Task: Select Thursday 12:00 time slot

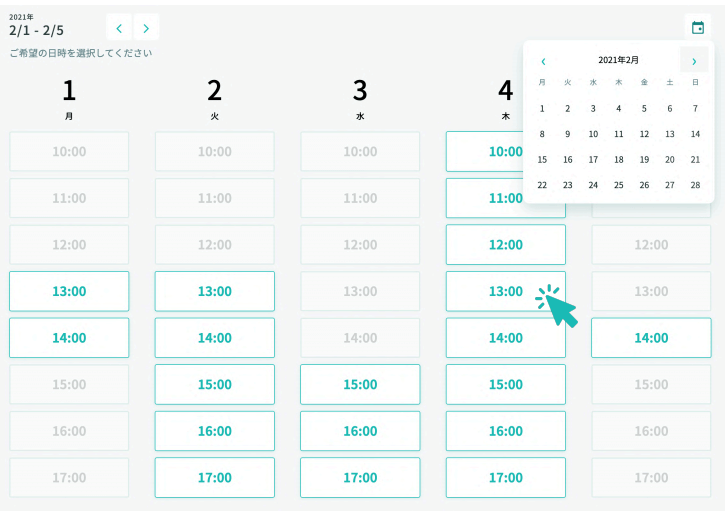Action: (505, 245)
